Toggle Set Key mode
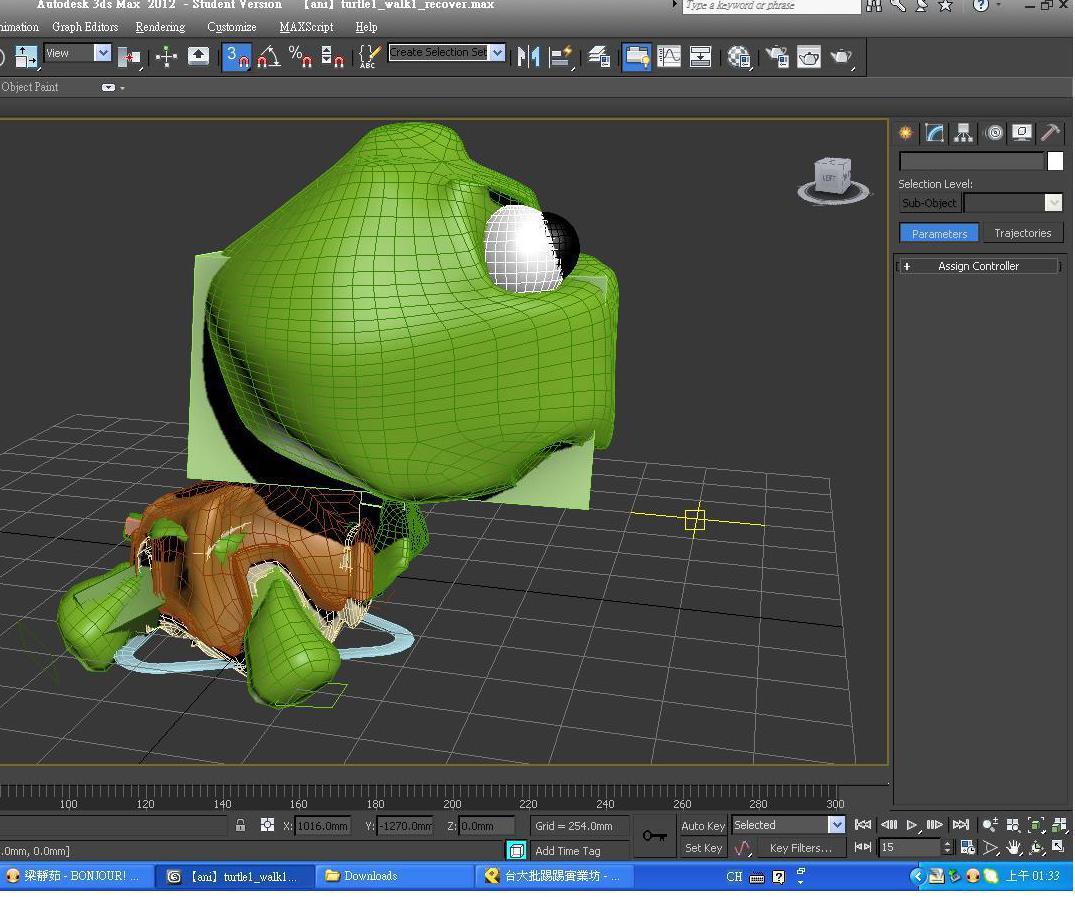Screen dimensions: 1075x897 click(x=703, y=848)
